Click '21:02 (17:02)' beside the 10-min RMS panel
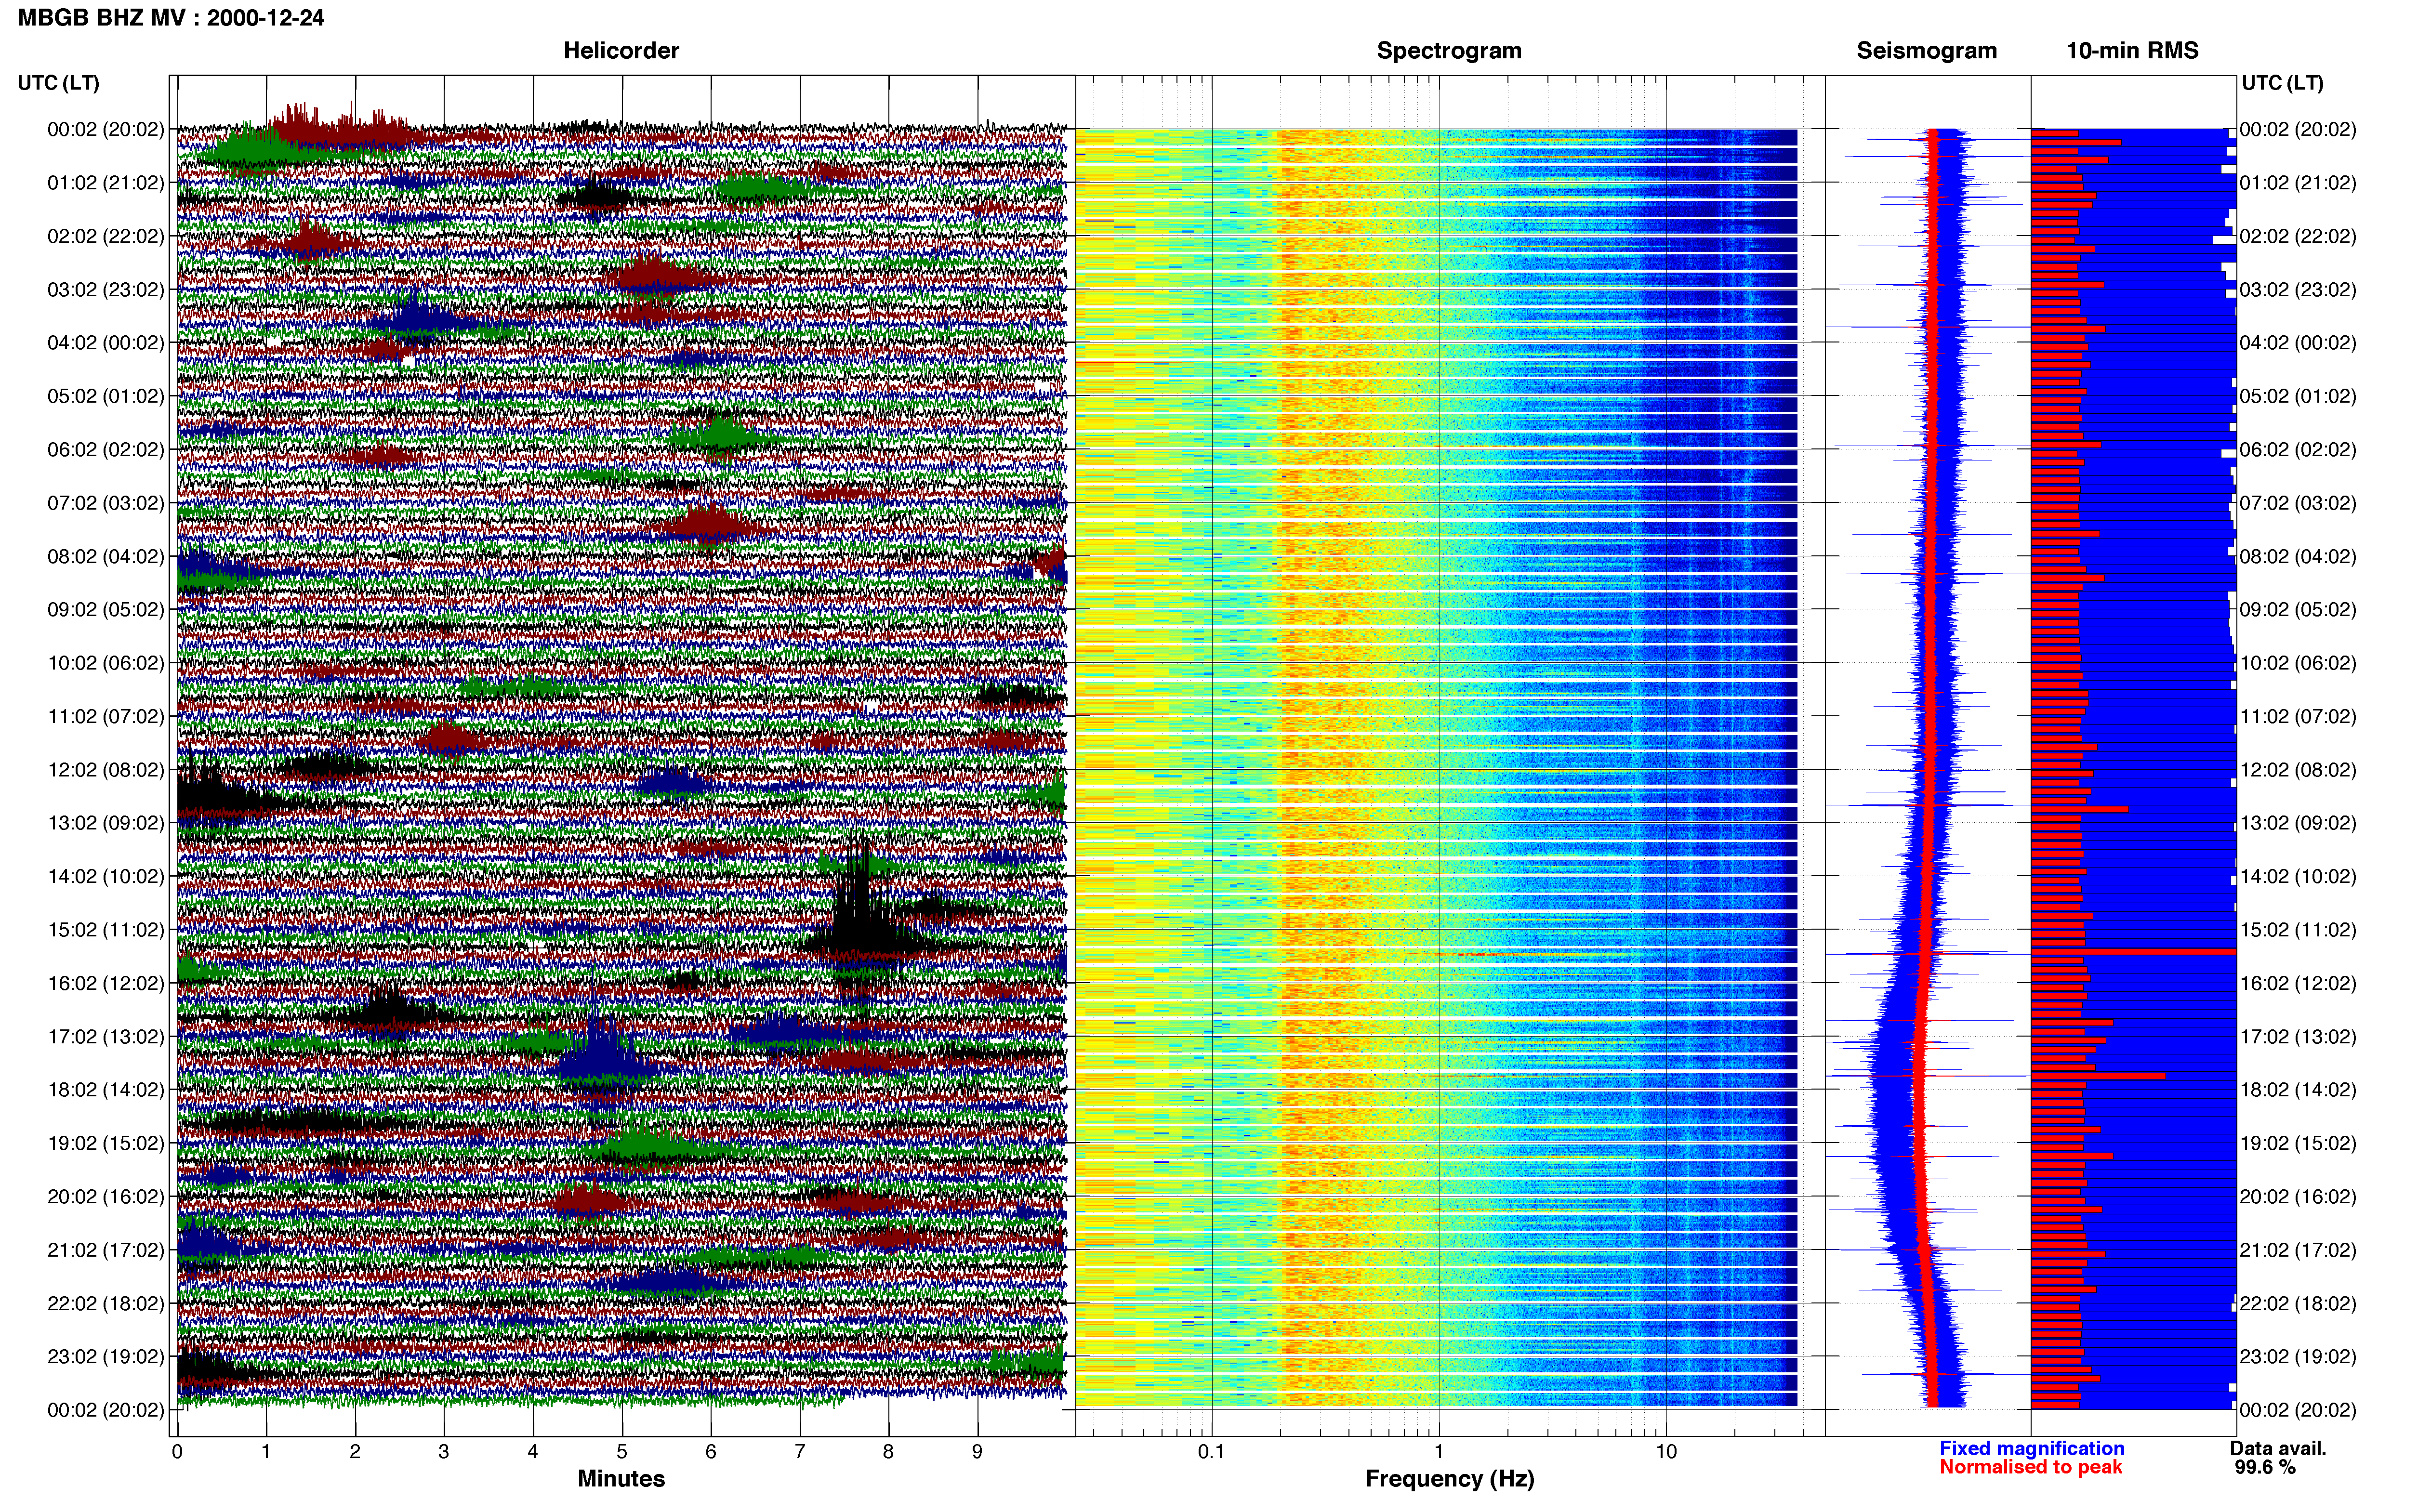2418x1512 pixels. [x=2298, y=1250]
